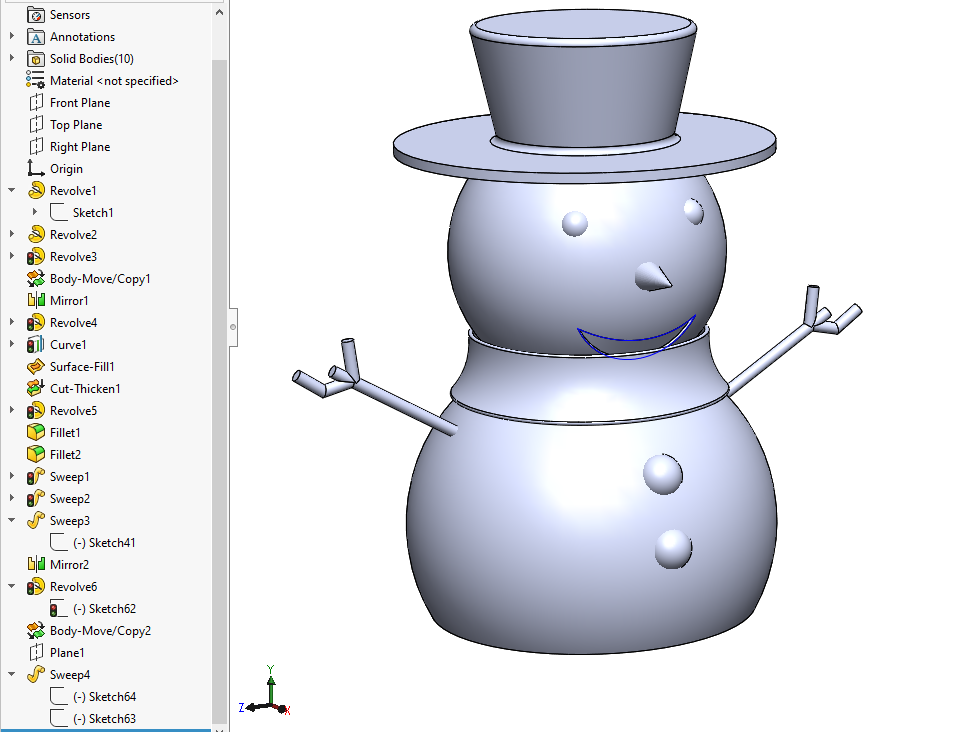Click the Mirror2 feature icon
The image size is (958, 732).
click(36, 564)
